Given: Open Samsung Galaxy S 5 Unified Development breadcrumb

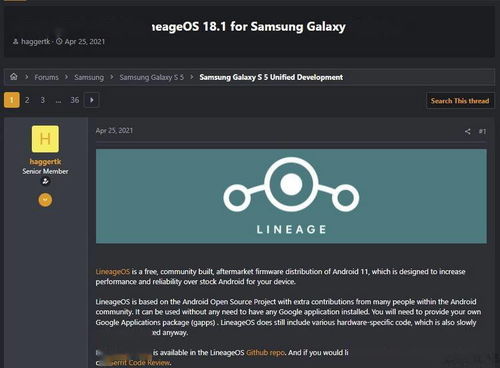Looking at the screenshot, I should (271, 77).
